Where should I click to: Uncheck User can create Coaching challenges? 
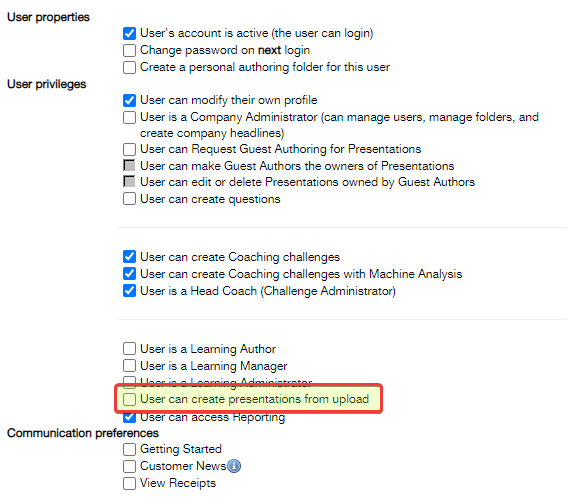click(x=129, y=257)
